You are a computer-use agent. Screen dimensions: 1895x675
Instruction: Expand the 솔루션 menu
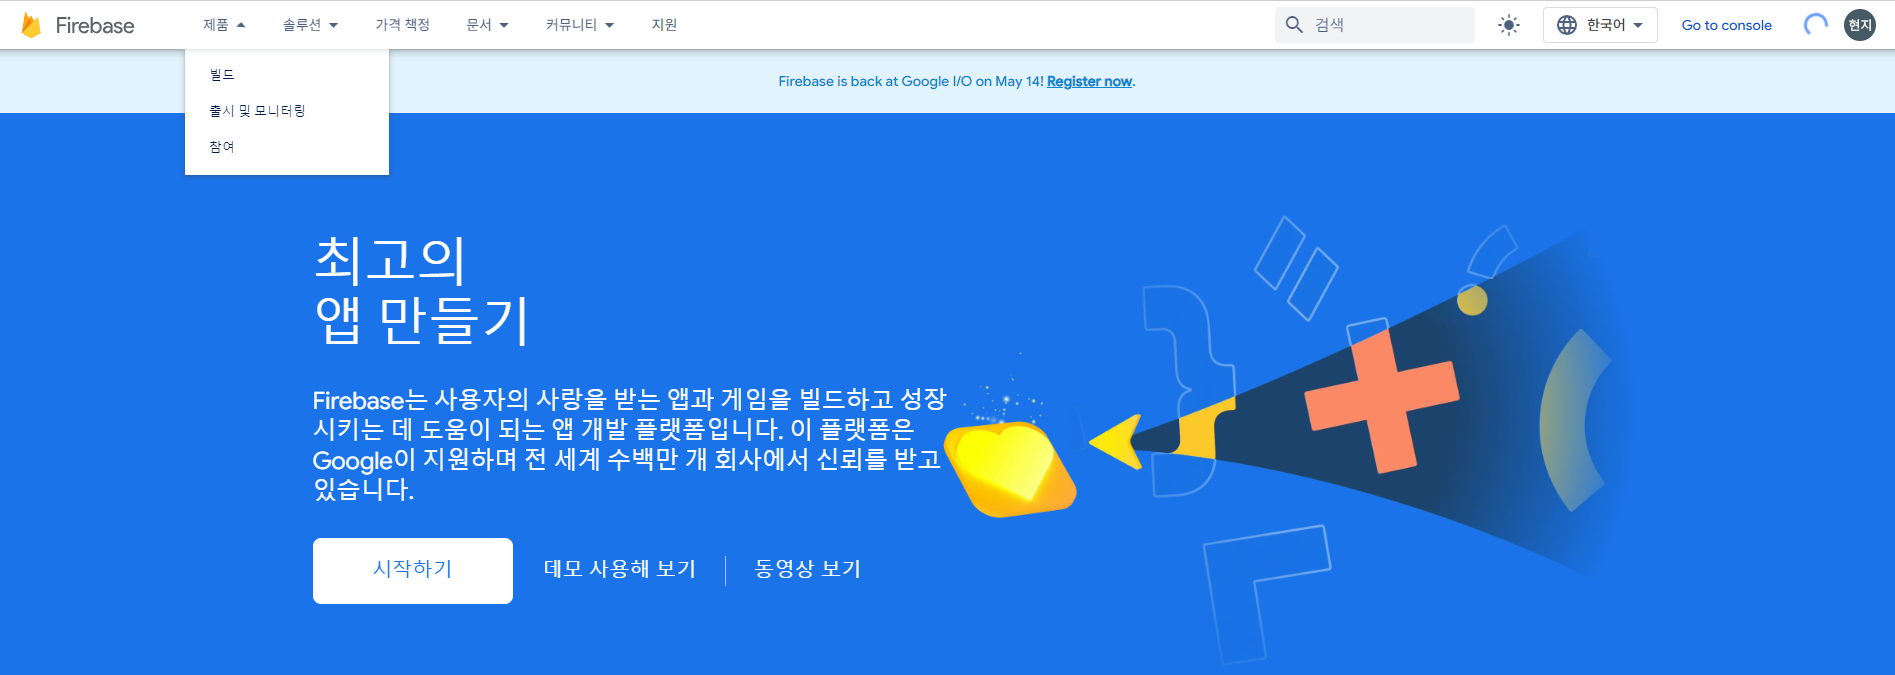click(310, 25)
